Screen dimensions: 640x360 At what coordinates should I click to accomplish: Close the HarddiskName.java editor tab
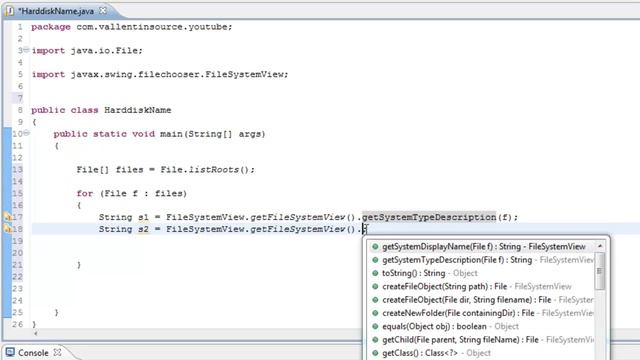pos(103,11)
